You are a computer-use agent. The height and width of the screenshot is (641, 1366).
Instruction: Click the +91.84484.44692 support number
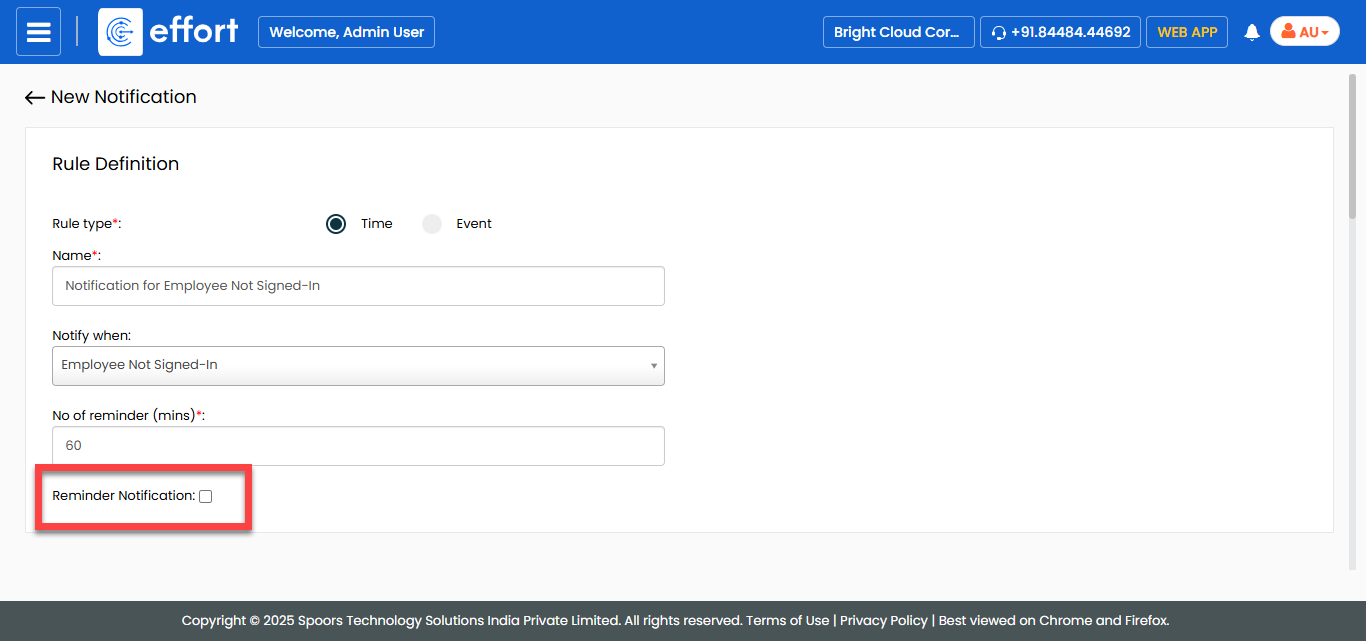(x=1070, y=32)
